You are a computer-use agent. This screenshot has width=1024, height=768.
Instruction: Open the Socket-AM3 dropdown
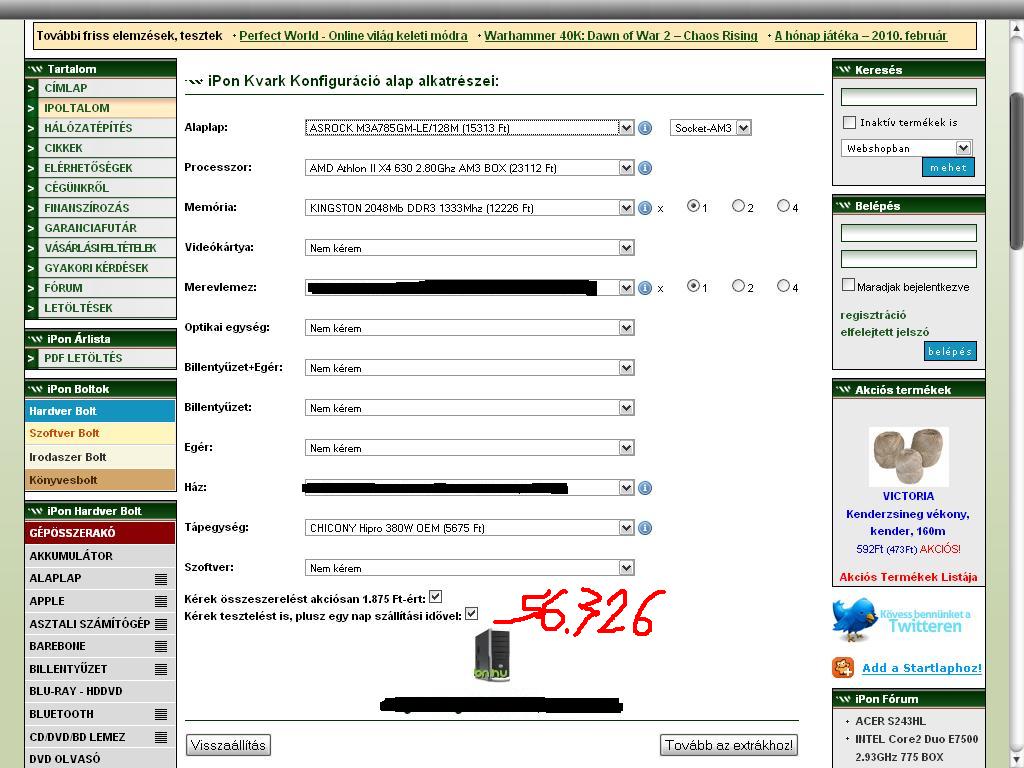point(711,128)
